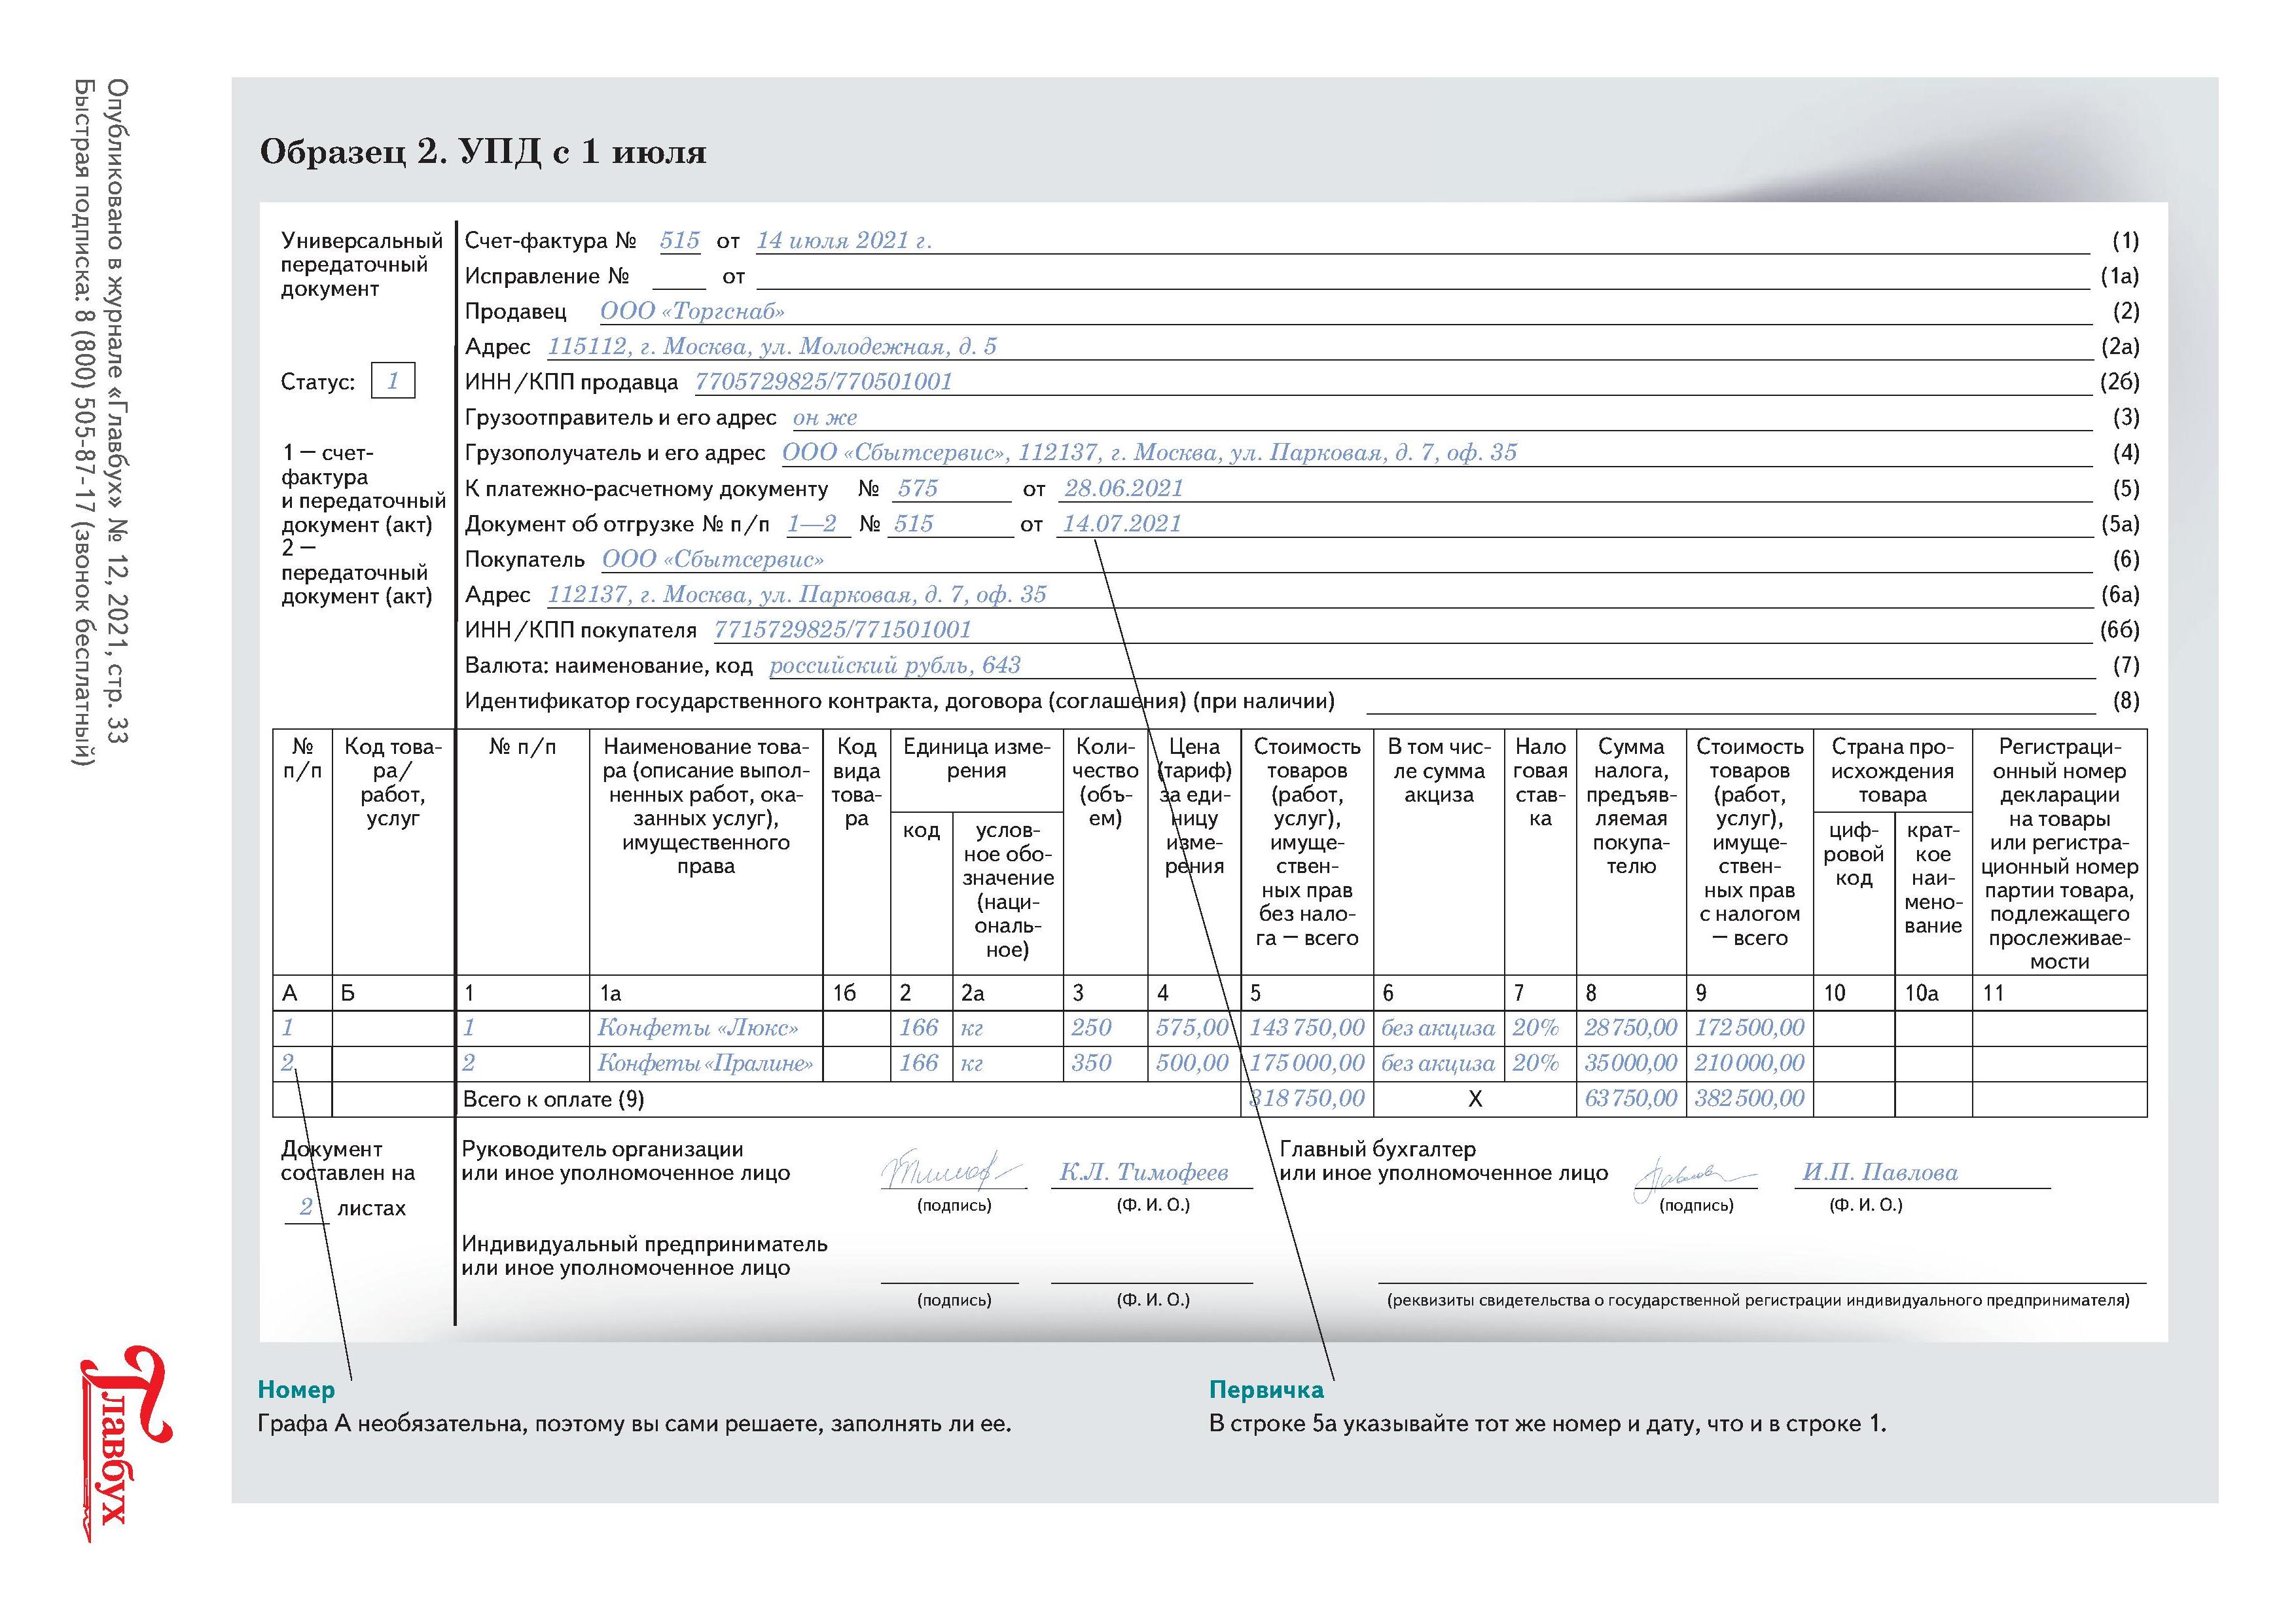This screenshot has height=1623, width=2296.
Task: Click the Первичка annotation heading
Action: point(1265,1390)
